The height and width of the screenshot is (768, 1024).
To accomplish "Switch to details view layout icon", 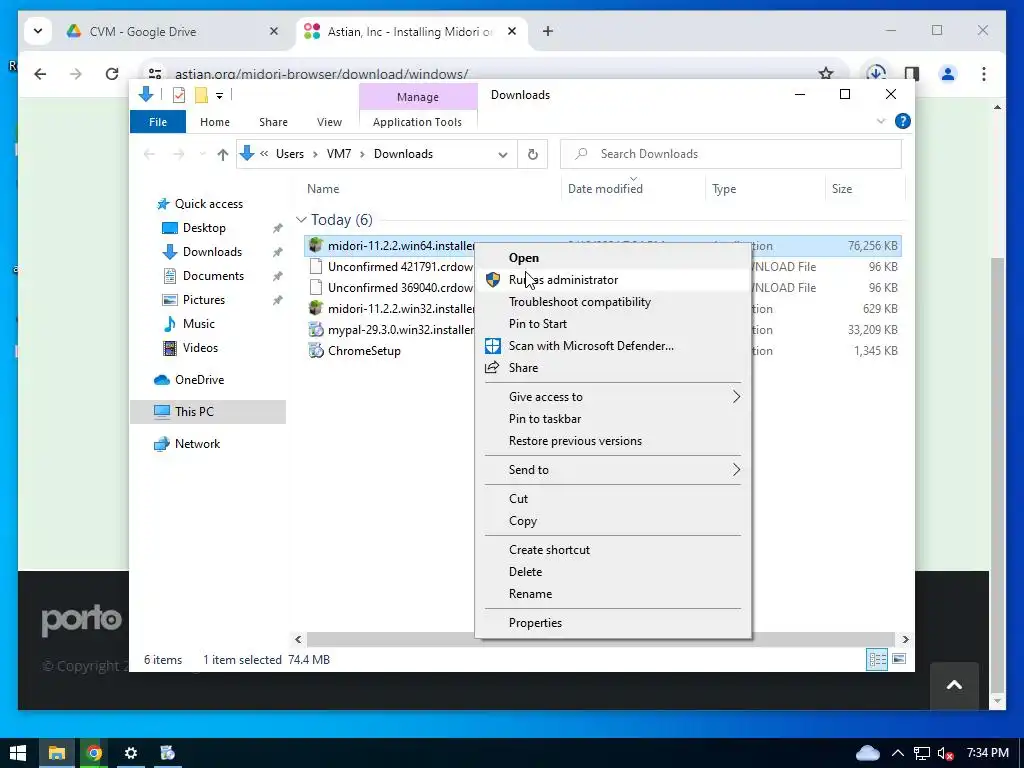I will pos(876,660).
